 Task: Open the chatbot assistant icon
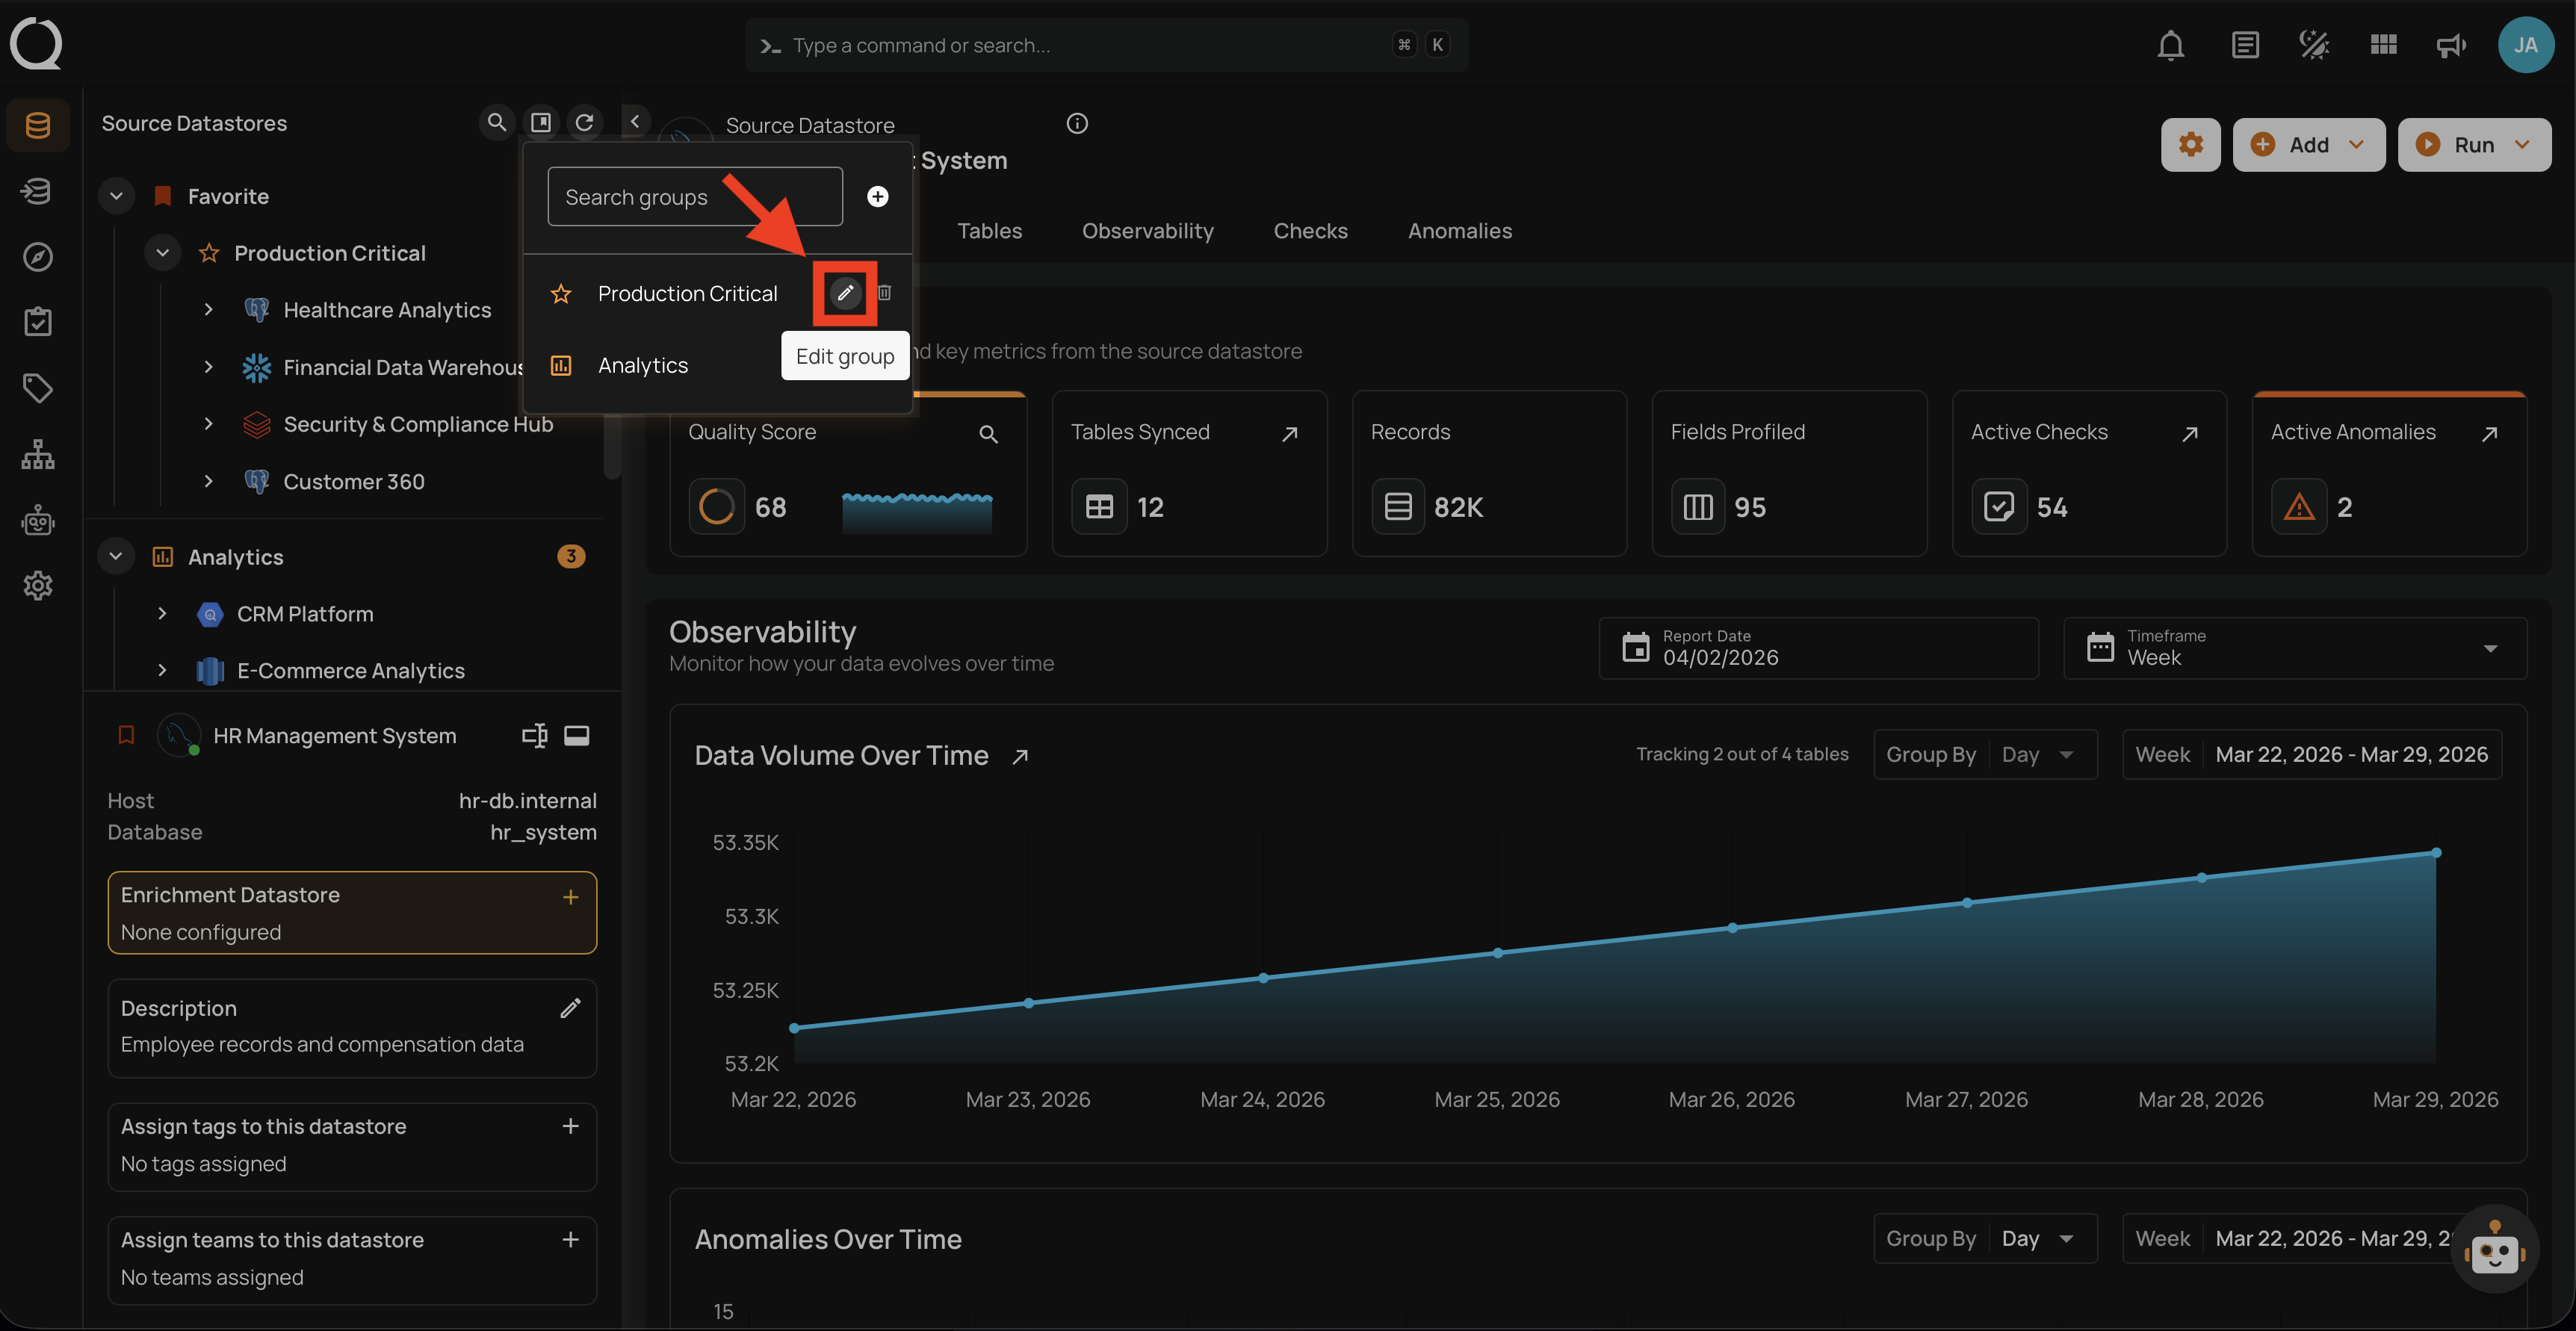(x=2494, y=1250)
